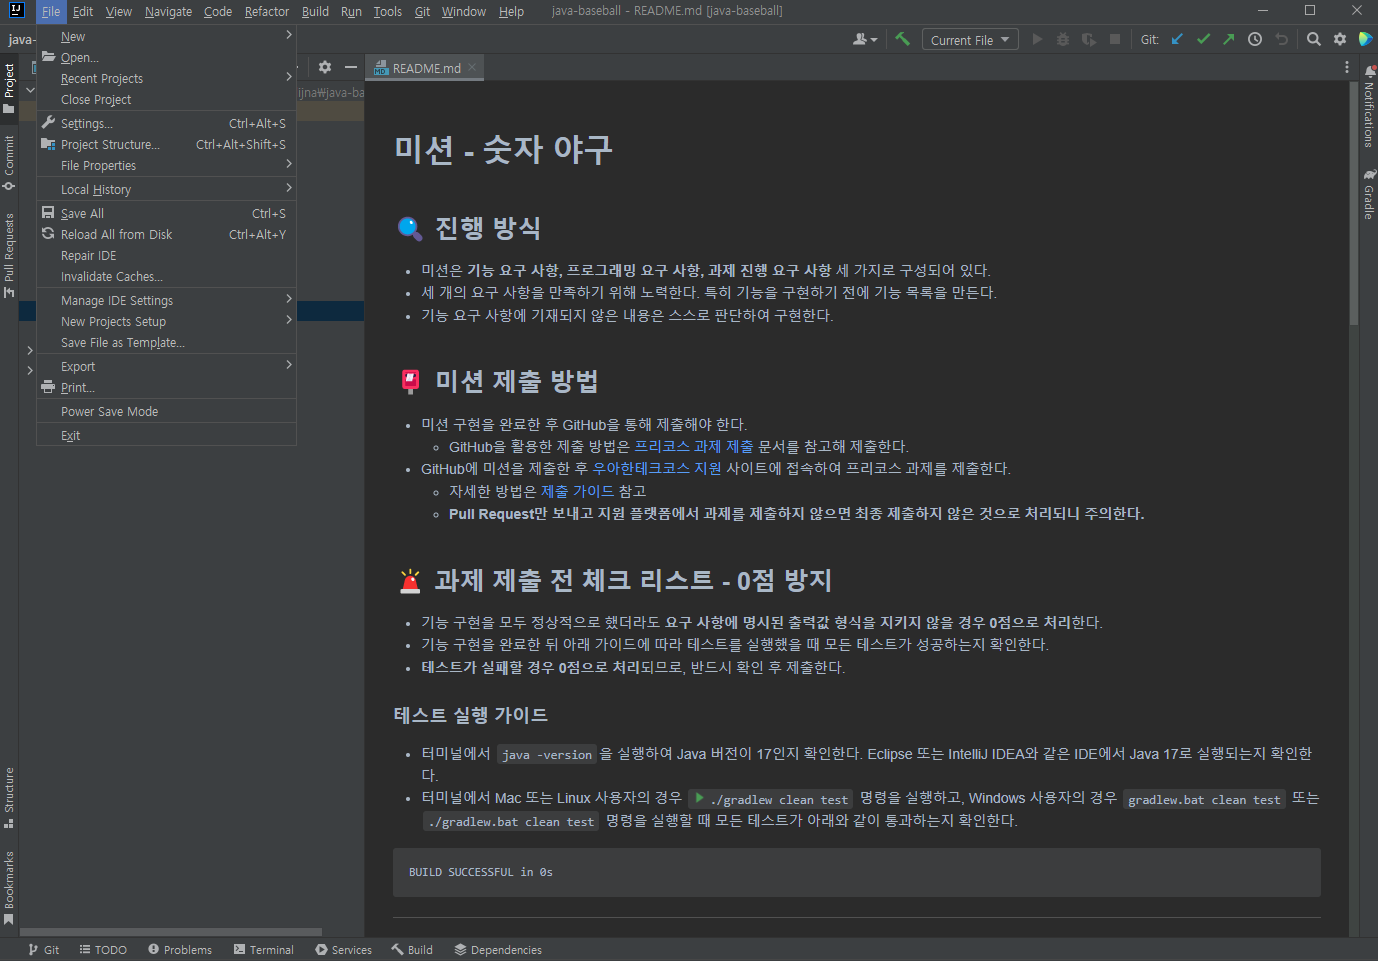
Task: Open the Pull Requests side panel
Action: (x=9, y=255)
